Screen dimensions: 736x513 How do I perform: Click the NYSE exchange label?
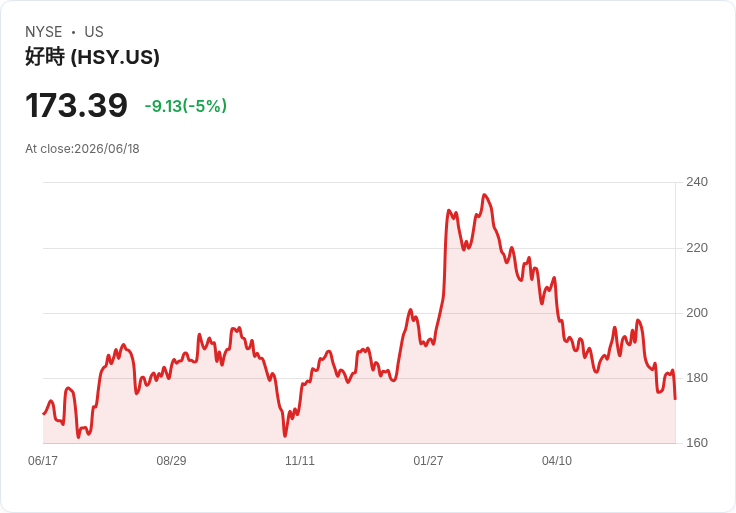click(x=44, y=32)
